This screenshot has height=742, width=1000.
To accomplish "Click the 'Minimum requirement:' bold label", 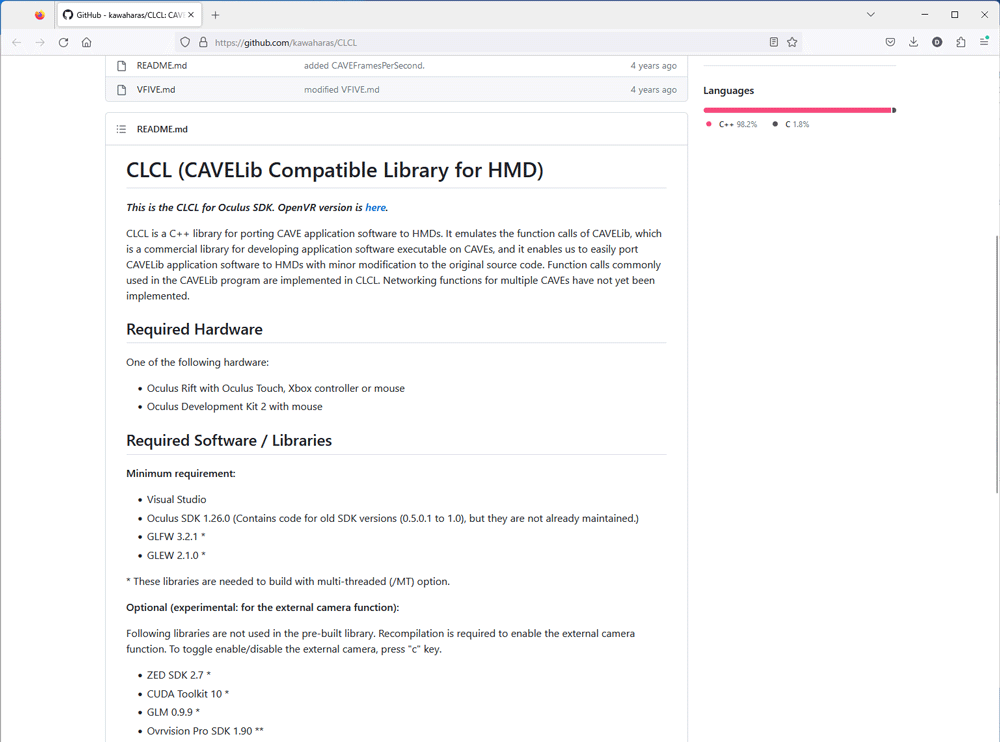I will click(x=181, y=473).
